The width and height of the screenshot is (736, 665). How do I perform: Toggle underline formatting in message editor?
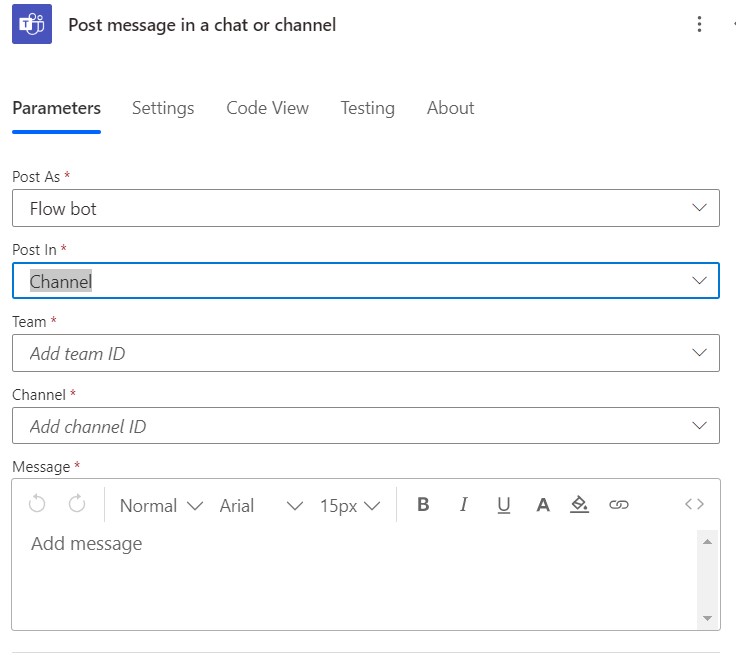click(x=504, y=505)
